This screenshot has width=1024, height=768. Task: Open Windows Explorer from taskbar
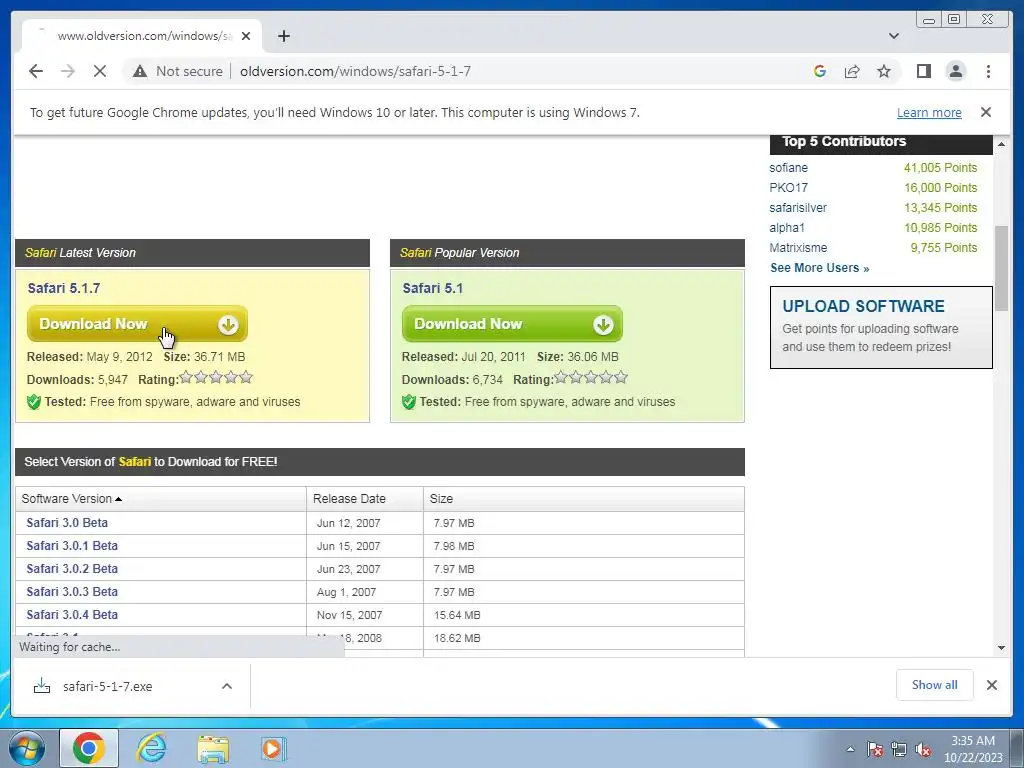(x=213, y=748)
